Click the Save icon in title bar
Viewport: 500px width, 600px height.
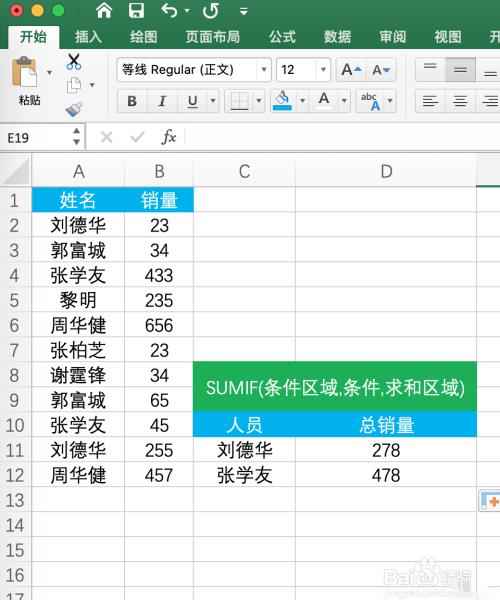(x=136, y=10)
